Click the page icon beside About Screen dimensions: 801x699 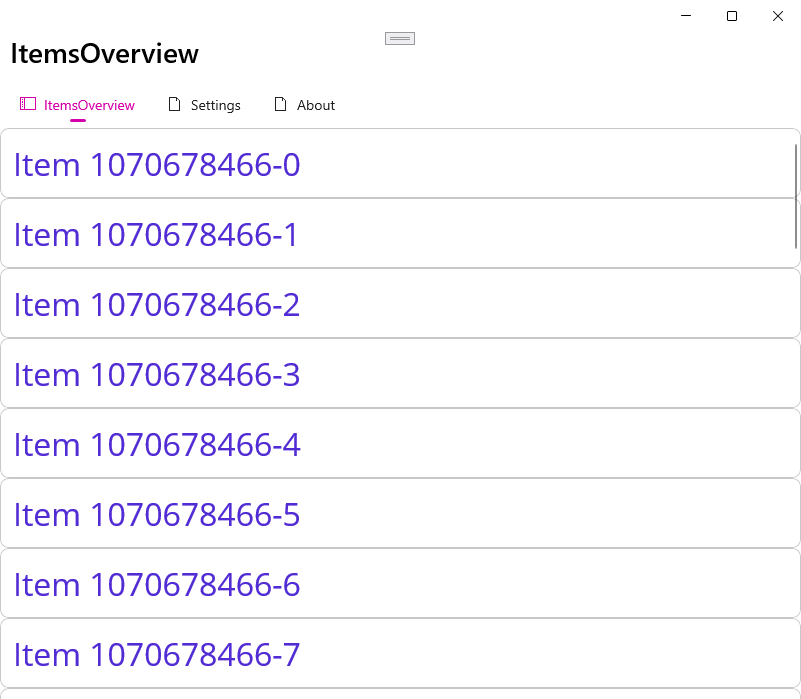click(280, 105)
